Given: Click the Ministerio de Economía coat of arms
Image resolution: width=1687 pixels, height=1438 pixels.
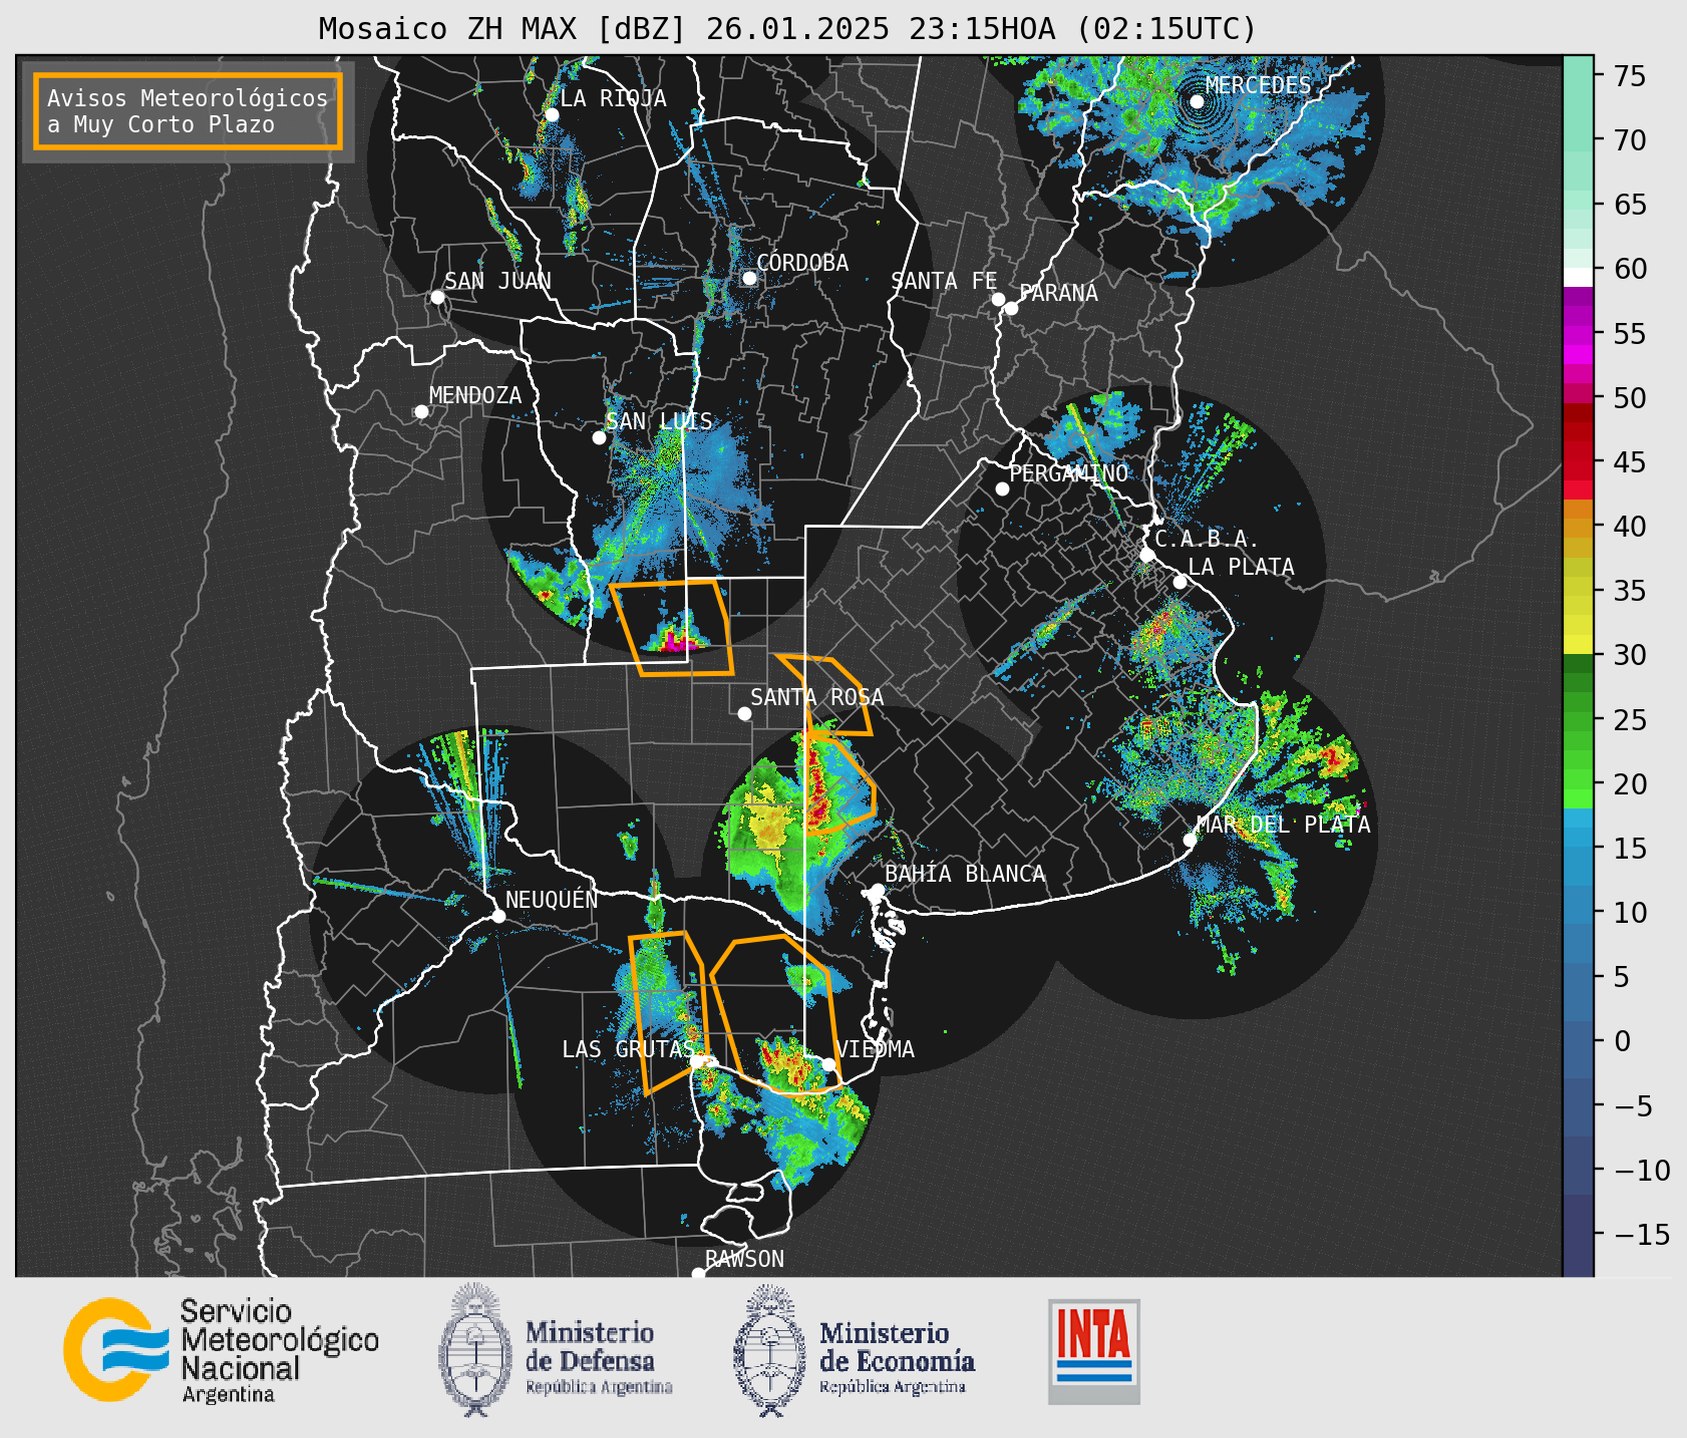Looking at the screenshot, I should pos(771,1349).
